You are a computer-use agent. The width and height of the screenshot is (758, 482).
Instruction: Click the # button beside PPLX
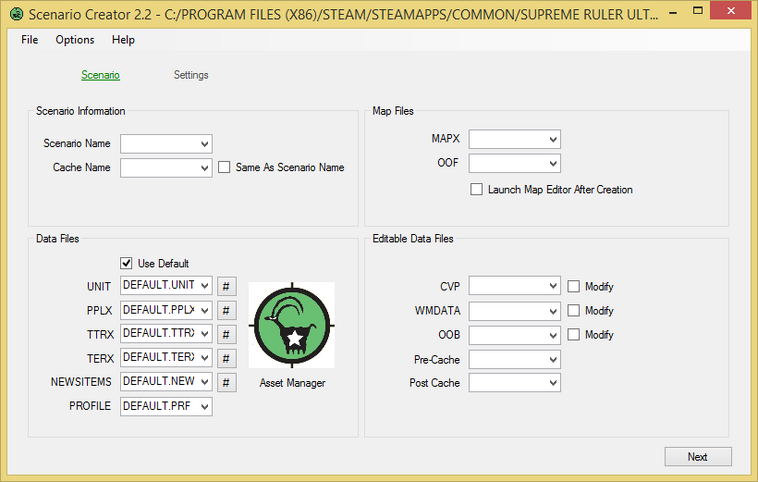(226, 310)
